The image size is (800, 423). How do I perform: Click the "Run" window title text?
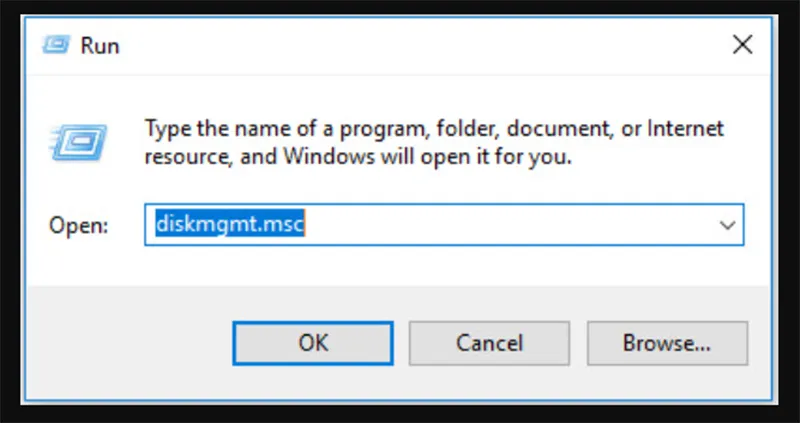tap(100, 46)
